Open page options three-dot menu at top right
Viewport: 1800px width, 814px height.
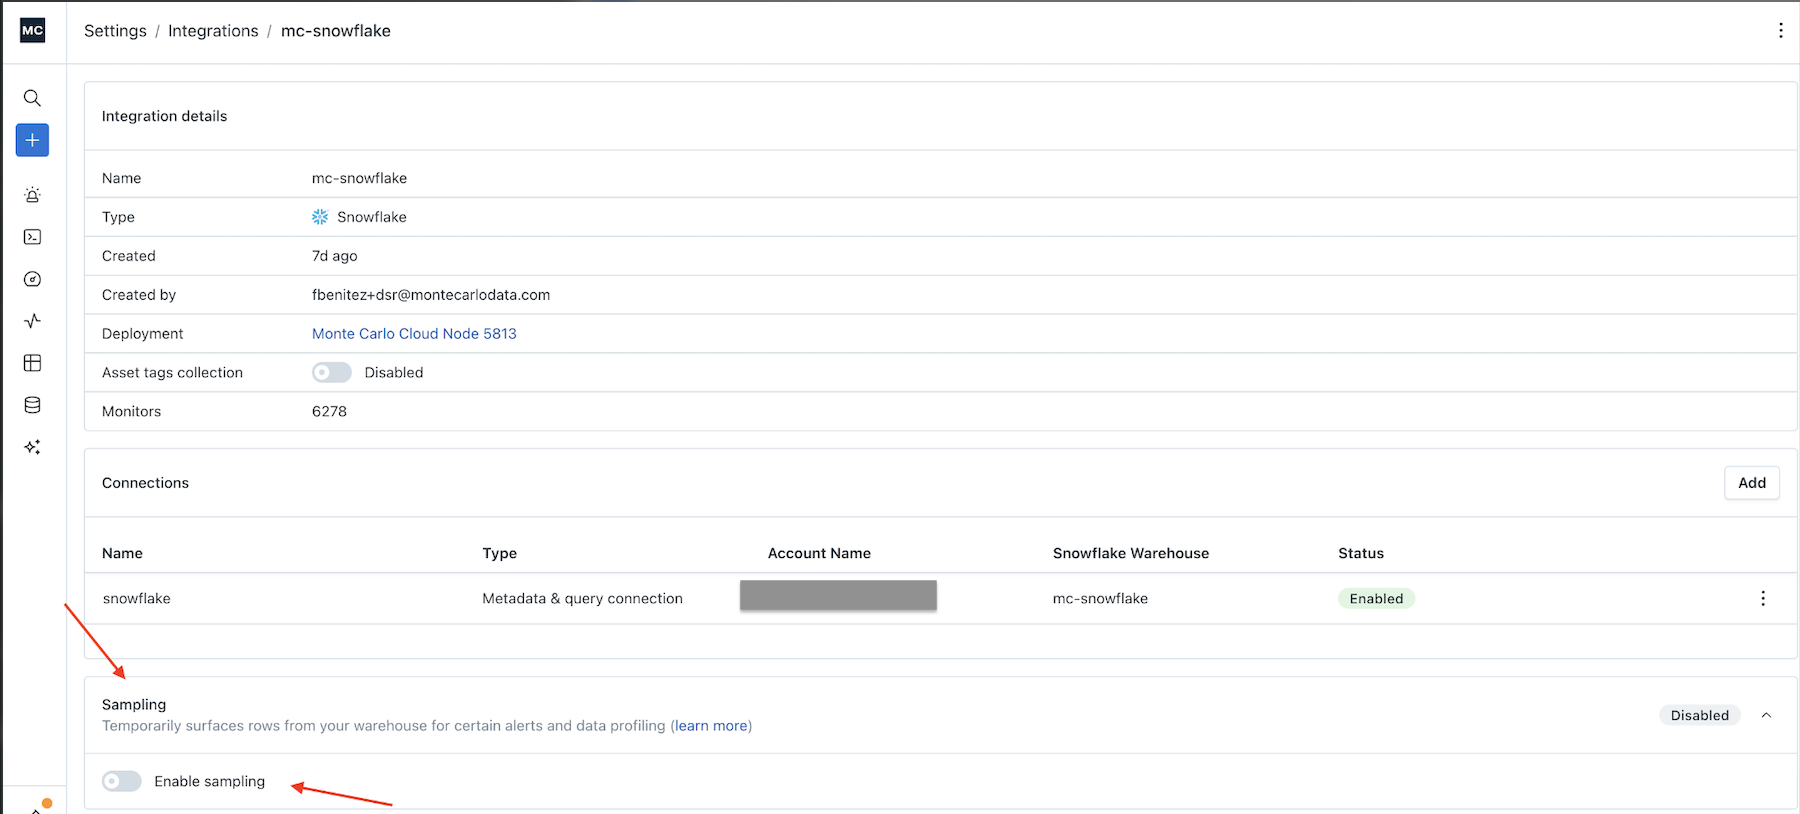pos(1780,31)
